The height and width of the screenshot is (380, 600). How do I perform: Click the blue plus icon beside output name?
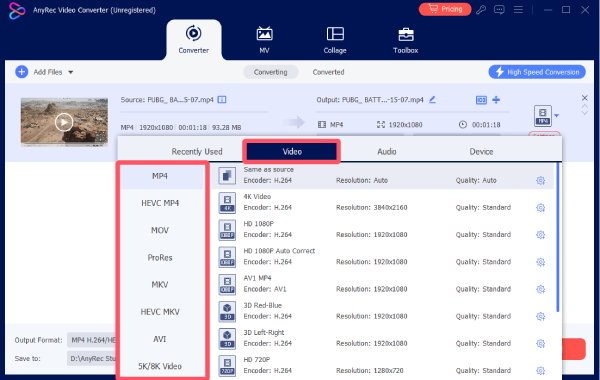pyautogui.click(x=496, y=99)
